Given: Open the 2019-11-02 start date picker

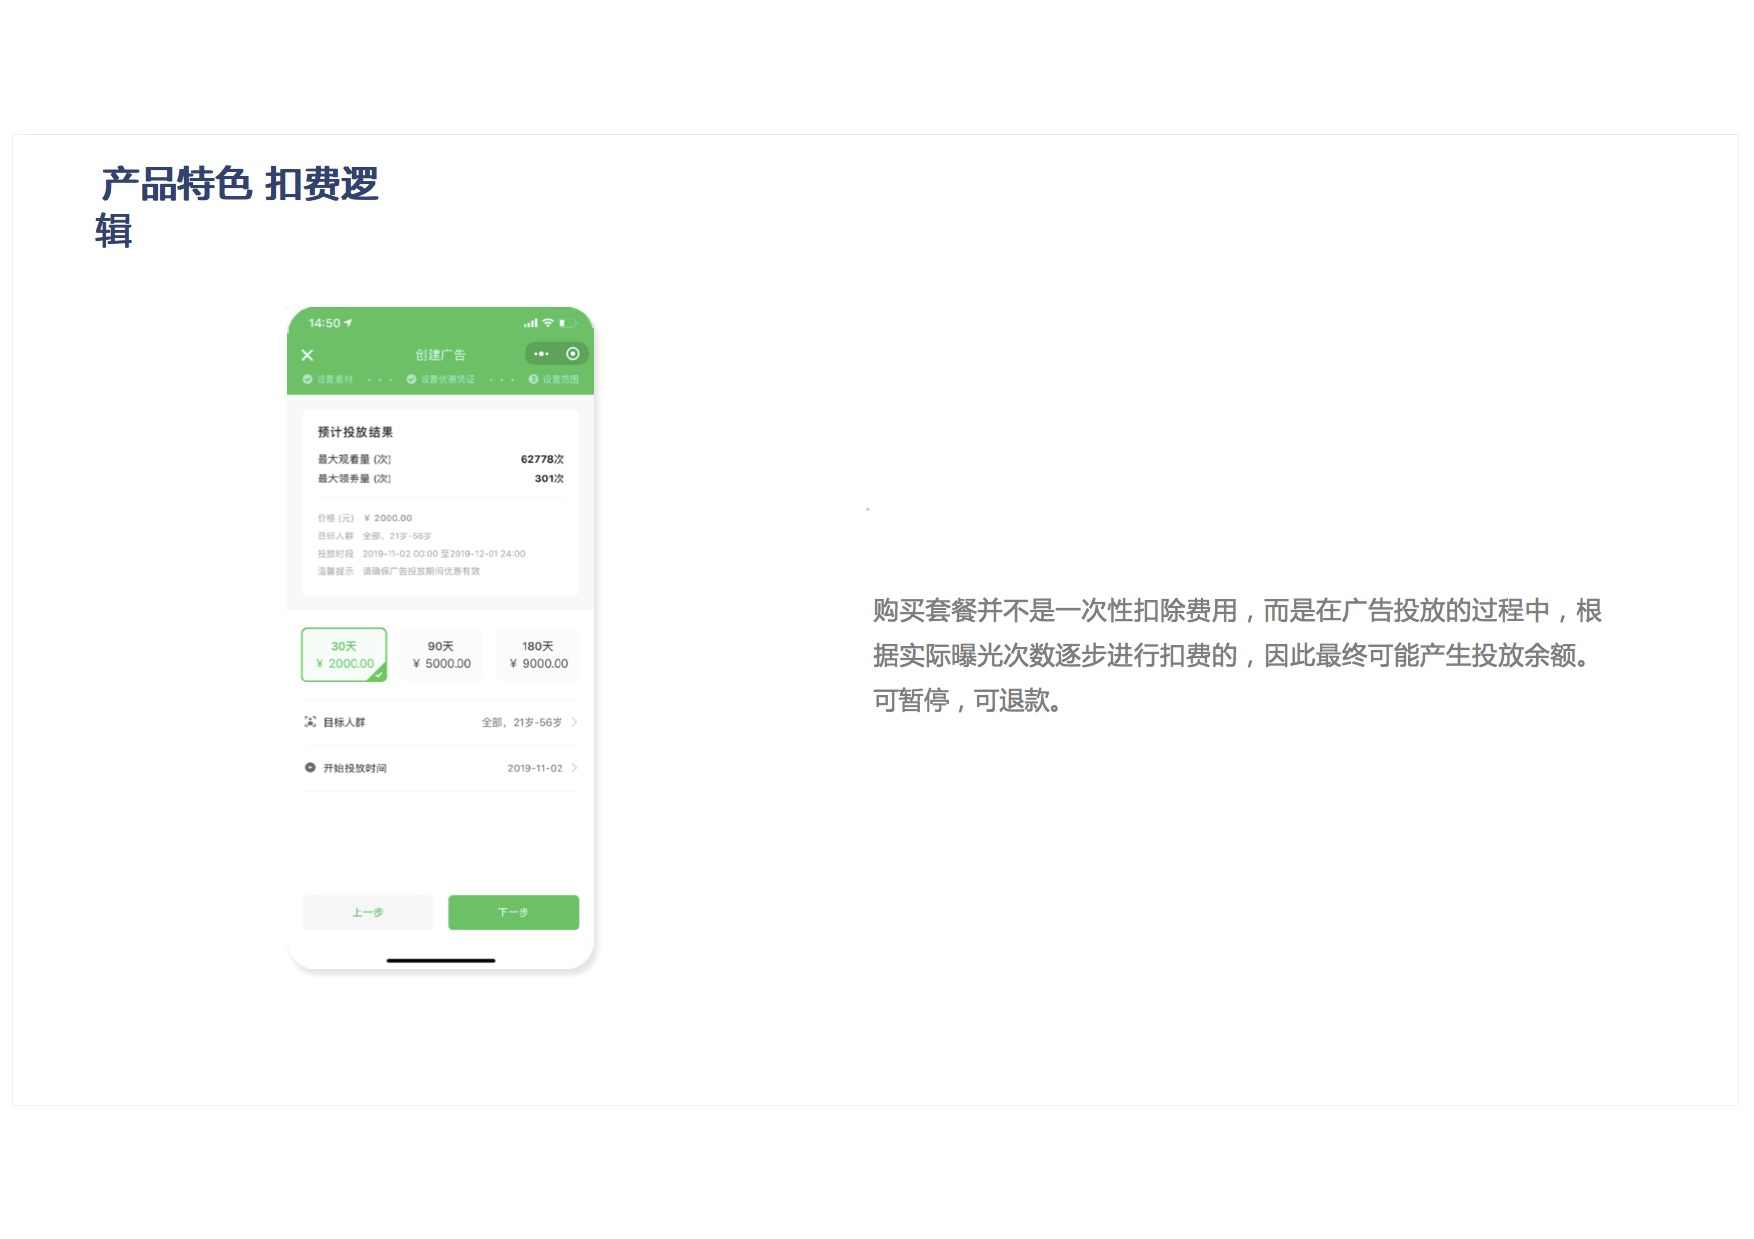Looking at the screenshot, I should pyautogui.click(x=534, y=768).
